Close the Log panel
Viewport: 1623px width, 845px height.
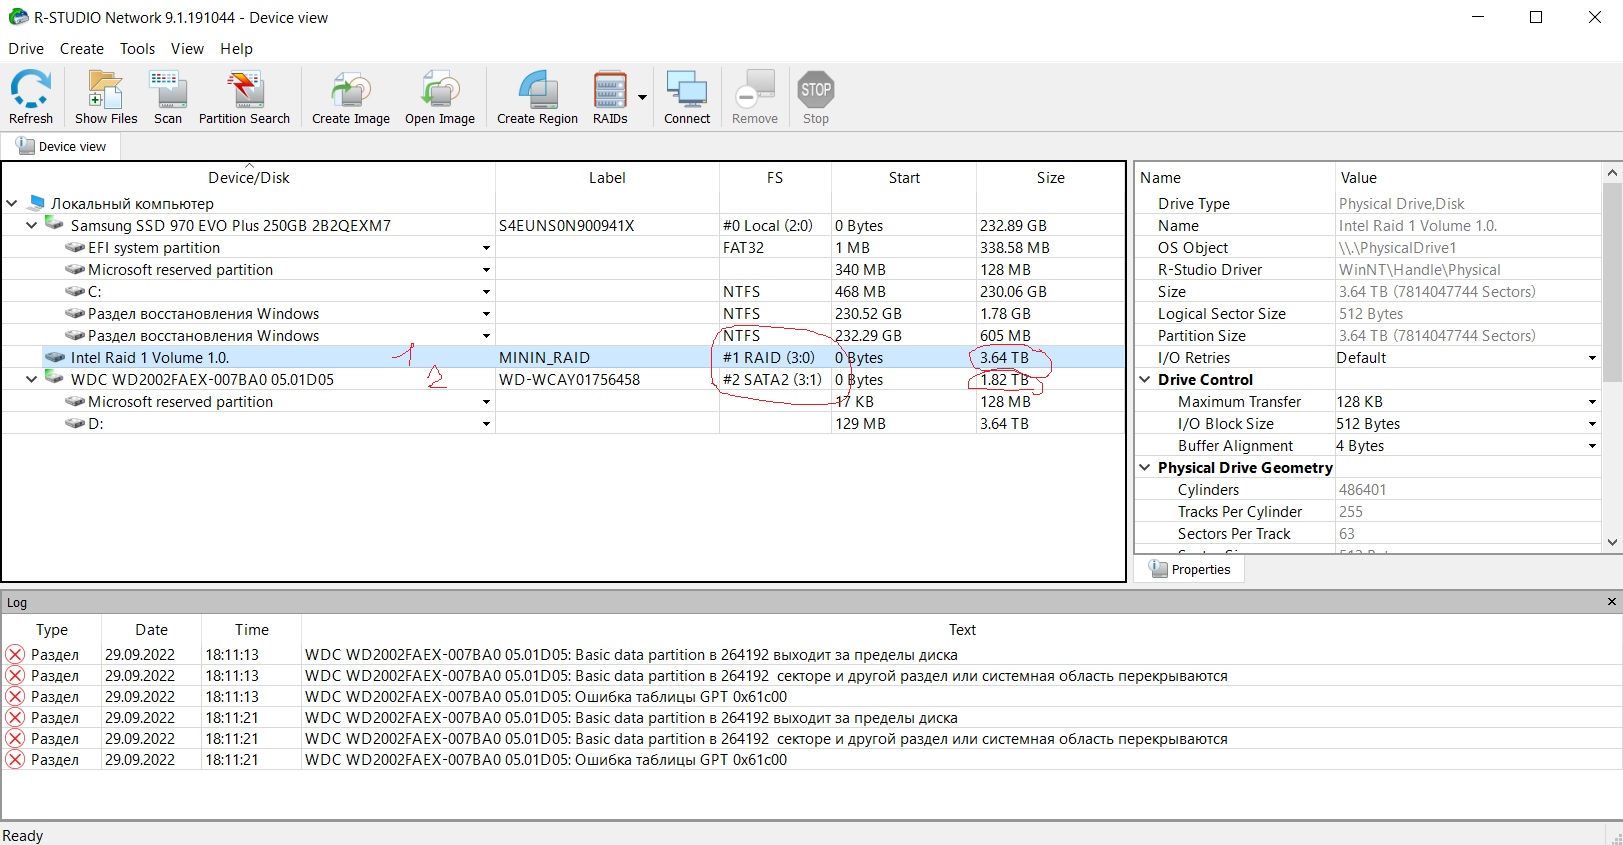pos(1611,602)
